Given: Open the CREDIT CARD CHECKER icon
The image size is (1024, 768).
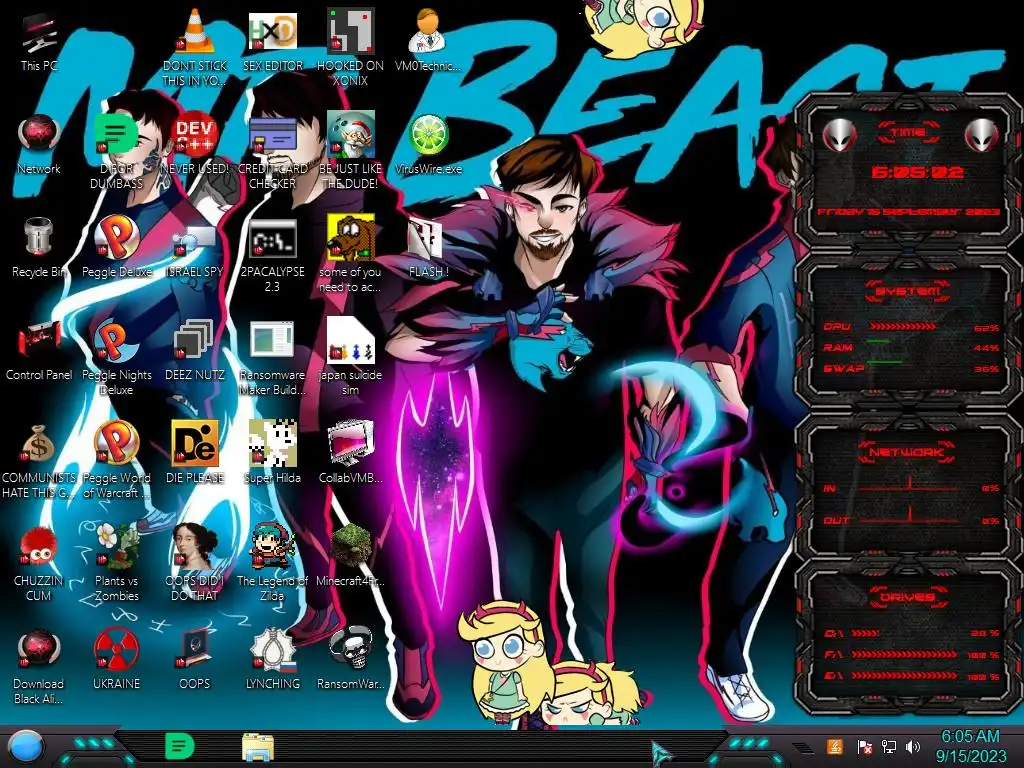Looking at the screenshot, I should [273, 151].
